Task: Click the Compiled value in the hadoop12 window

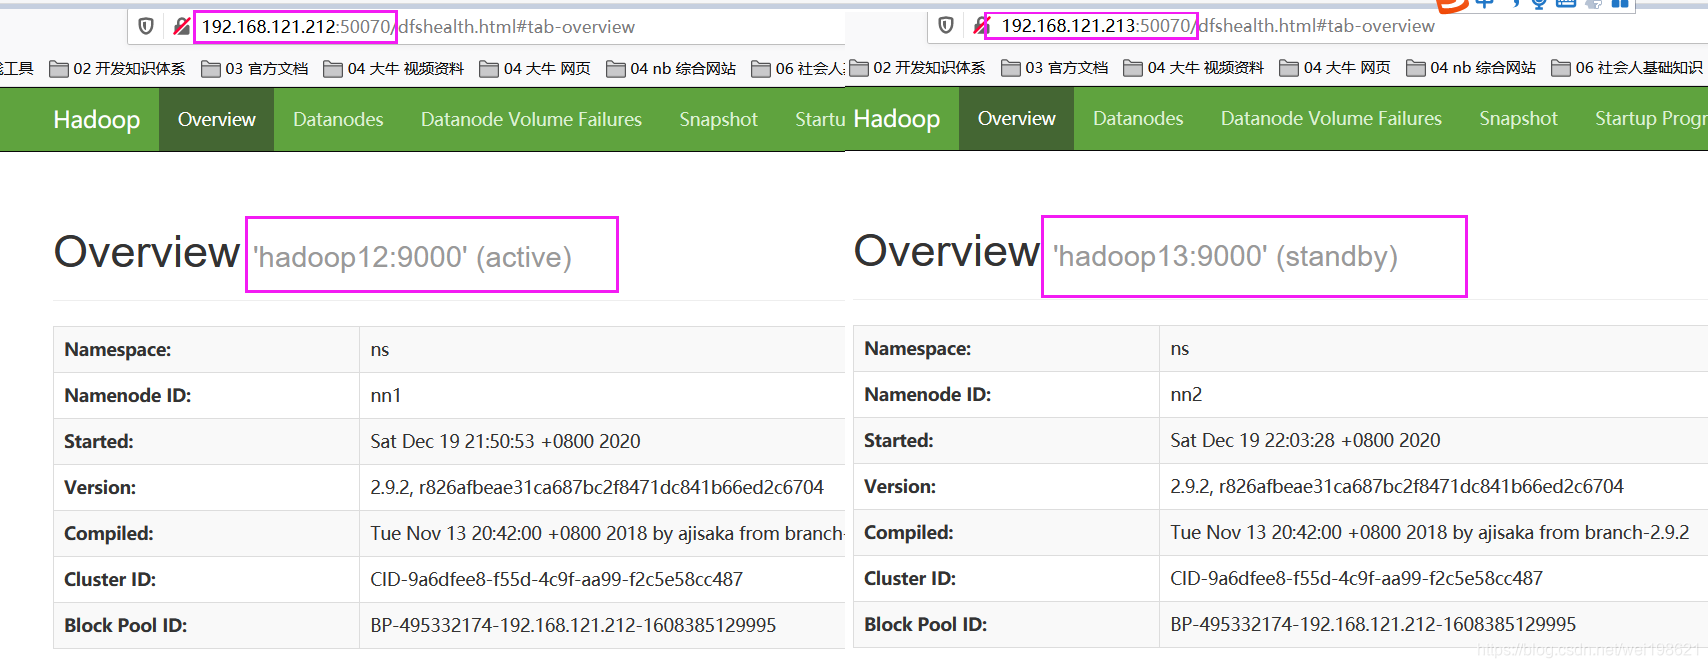Action: (607, 534)
